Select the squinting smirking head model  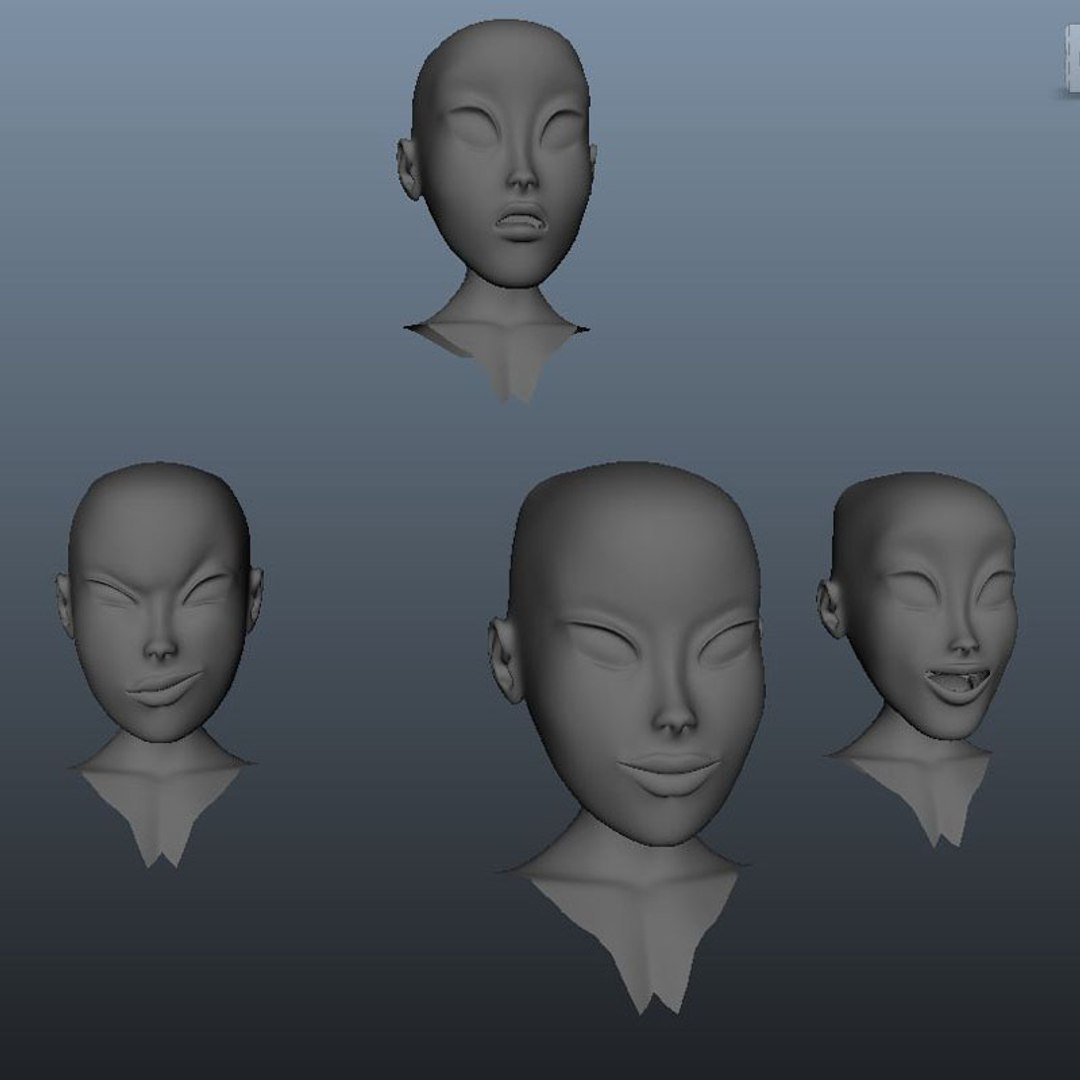160,664
